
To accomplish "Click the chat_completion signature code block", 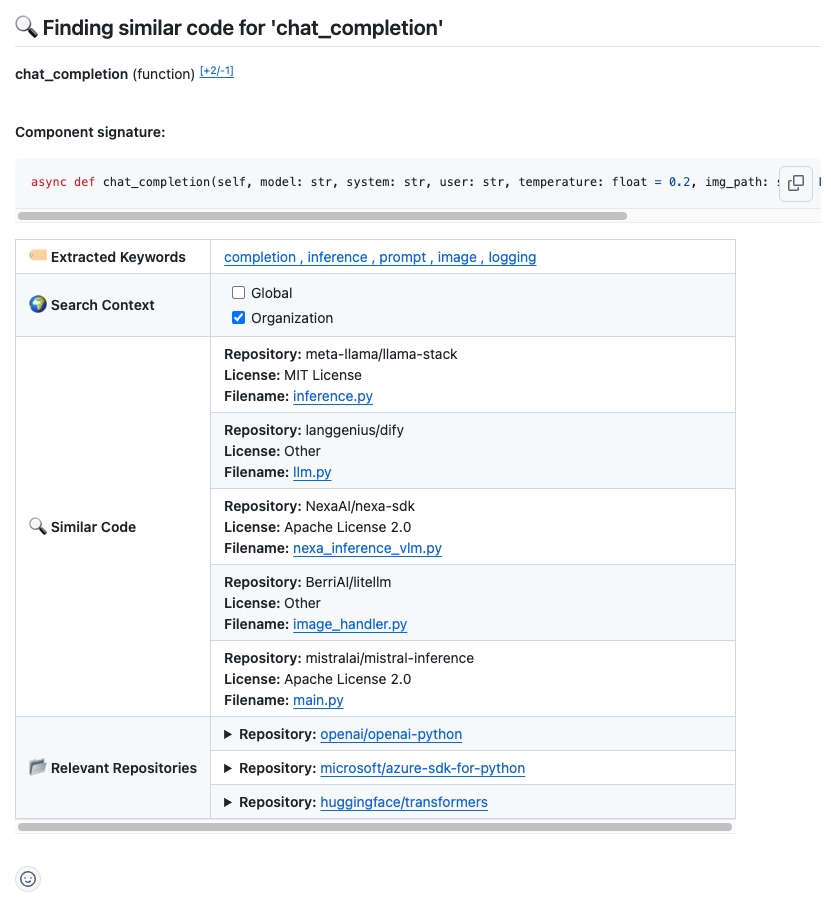I will pos(400,182).
